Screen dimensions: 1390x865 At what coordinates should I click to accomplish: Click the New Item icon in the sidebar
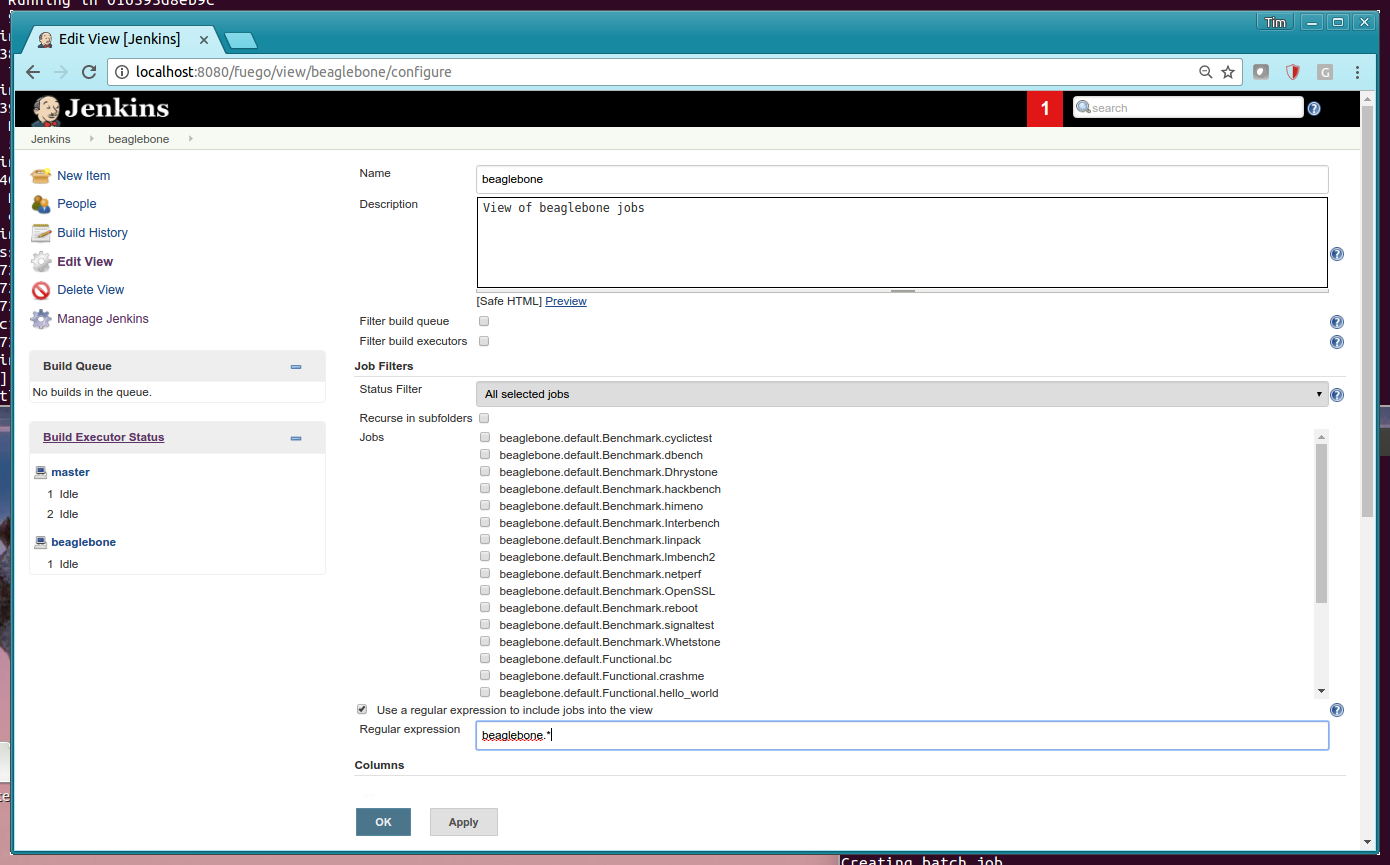tap(40, 176)
